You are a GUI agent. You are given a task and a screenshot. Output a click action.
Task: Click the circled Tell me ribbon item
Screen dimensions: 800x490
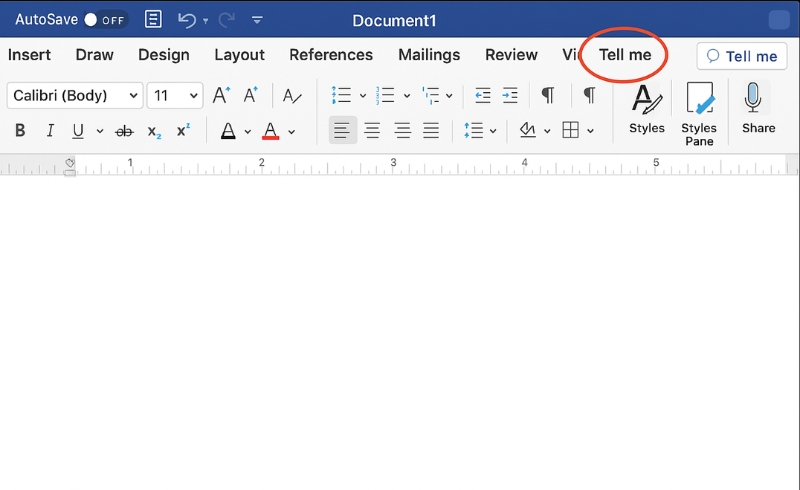pos(625,55)
